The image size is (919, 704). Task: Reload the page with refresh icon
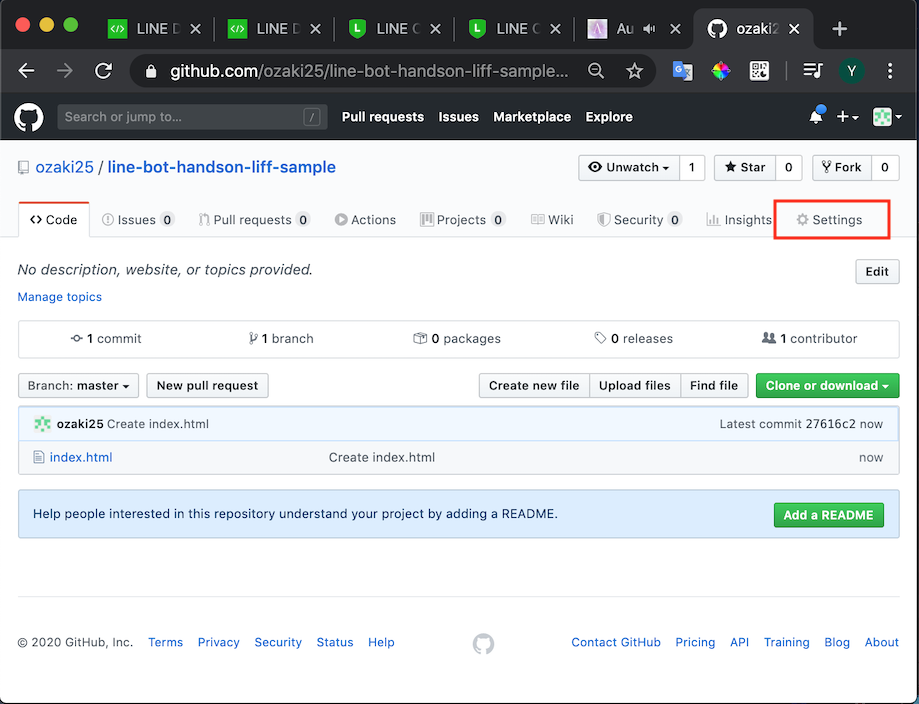(104, 72)
